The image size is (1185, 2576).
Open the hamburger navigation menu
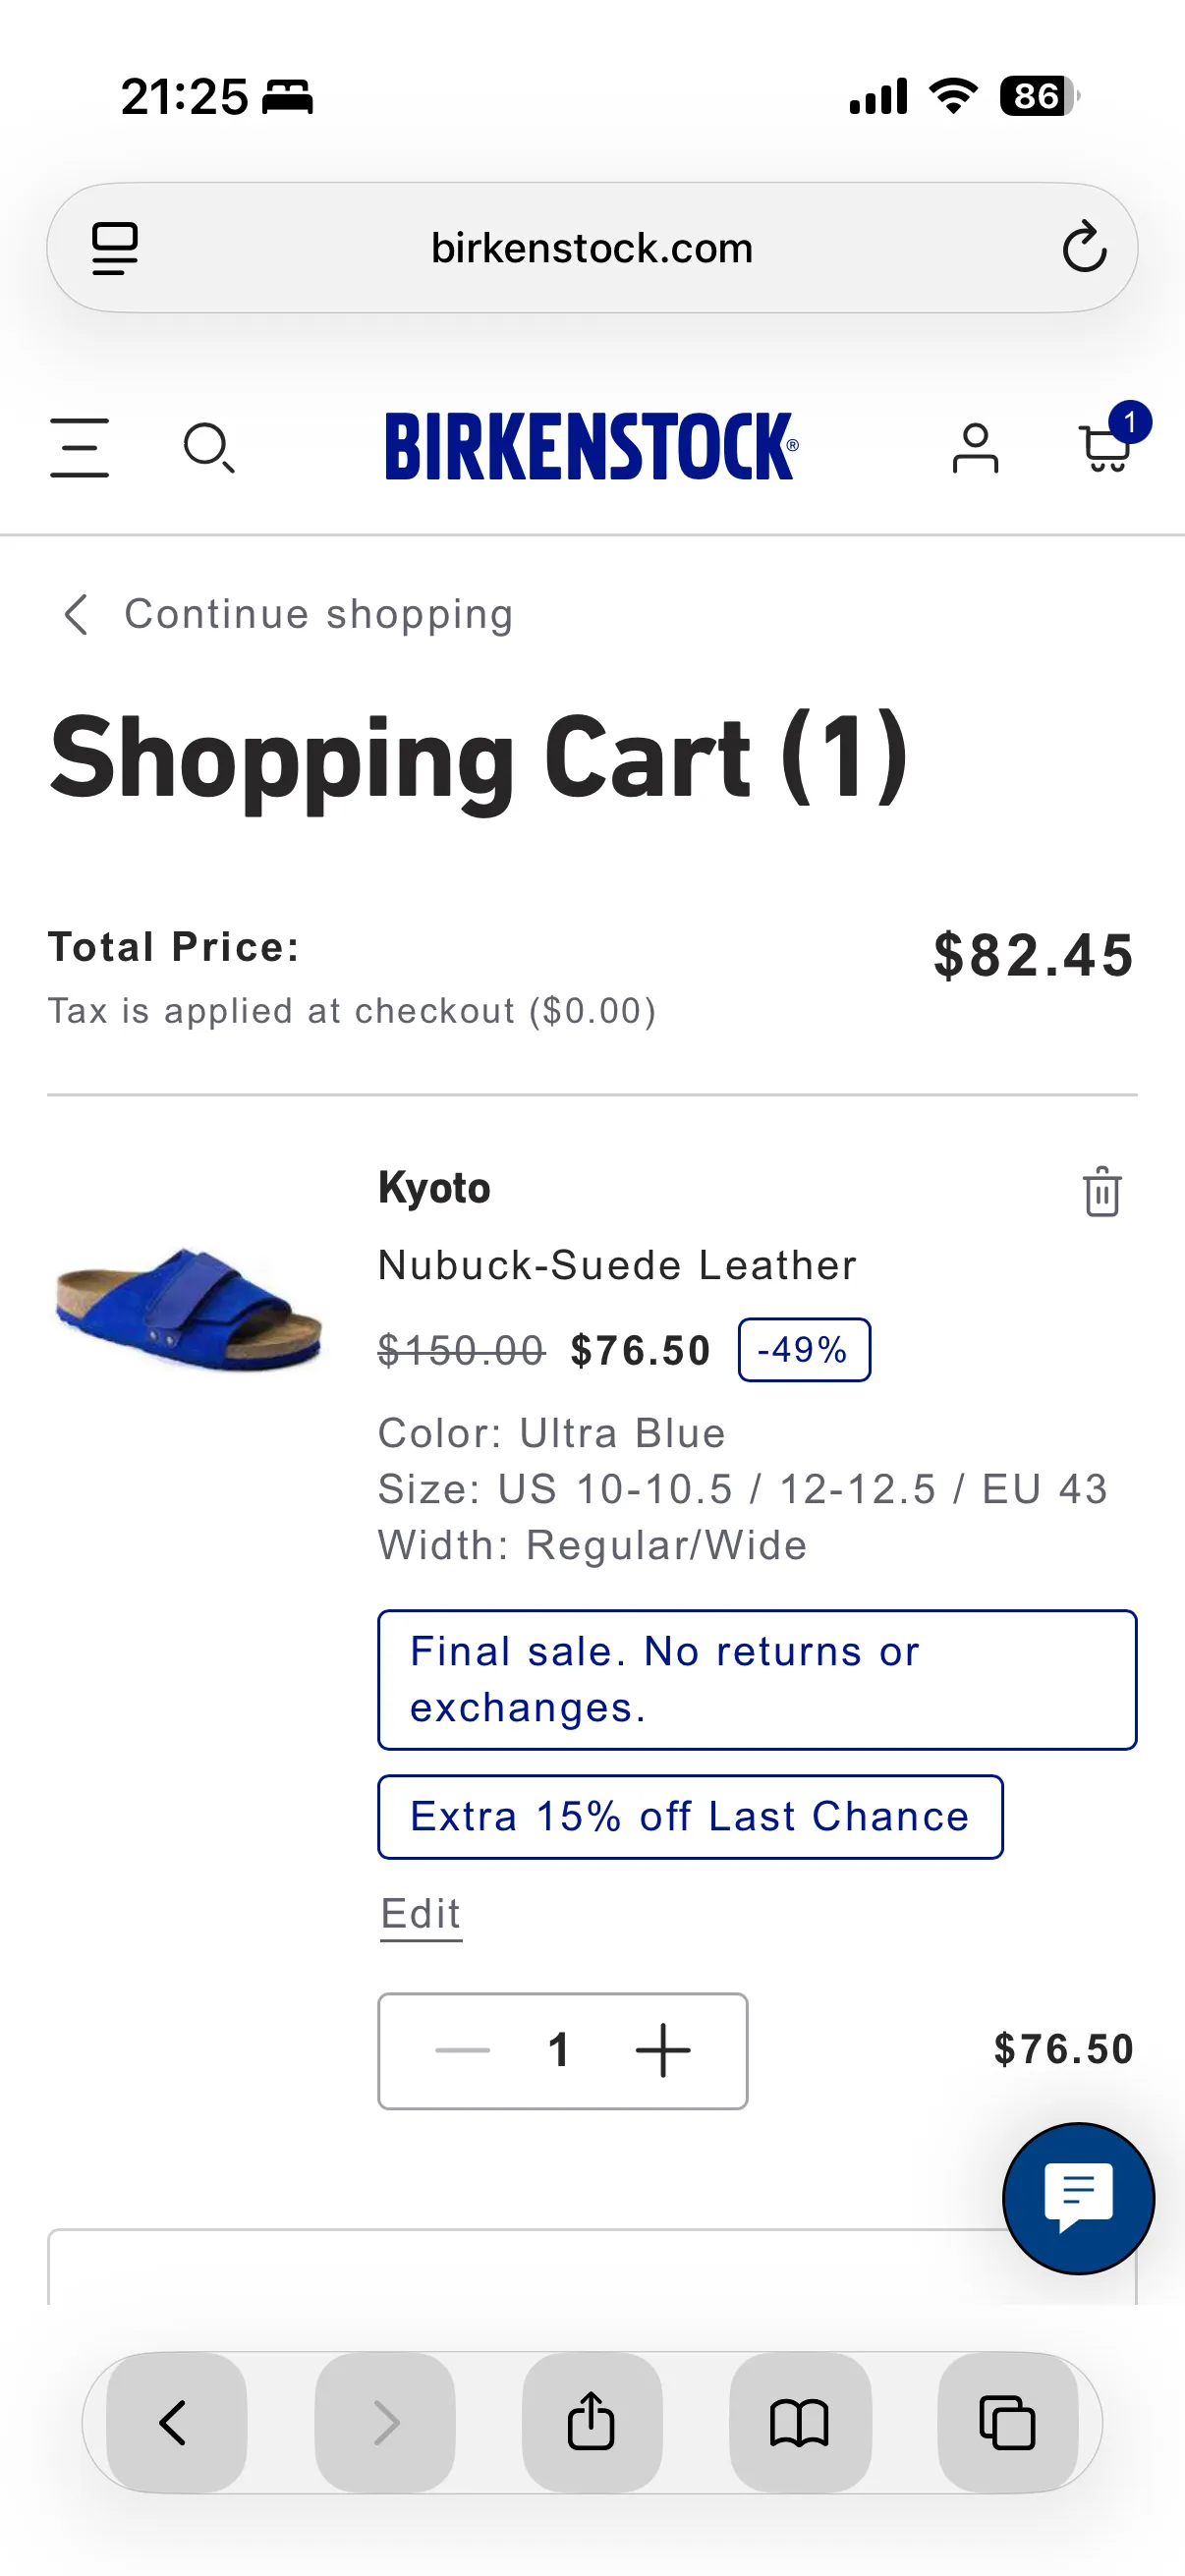pos(79,447)
